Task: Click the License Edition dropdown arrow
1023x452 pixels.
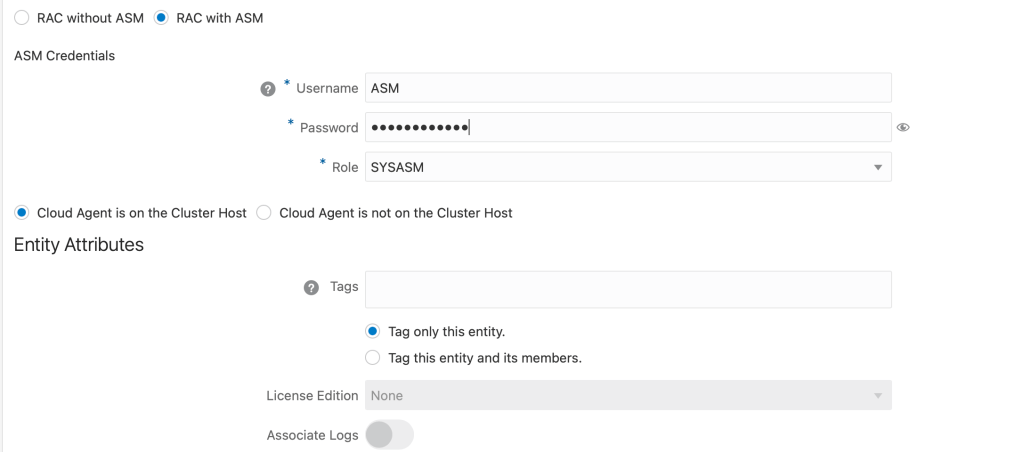Action: click(878, 396)
